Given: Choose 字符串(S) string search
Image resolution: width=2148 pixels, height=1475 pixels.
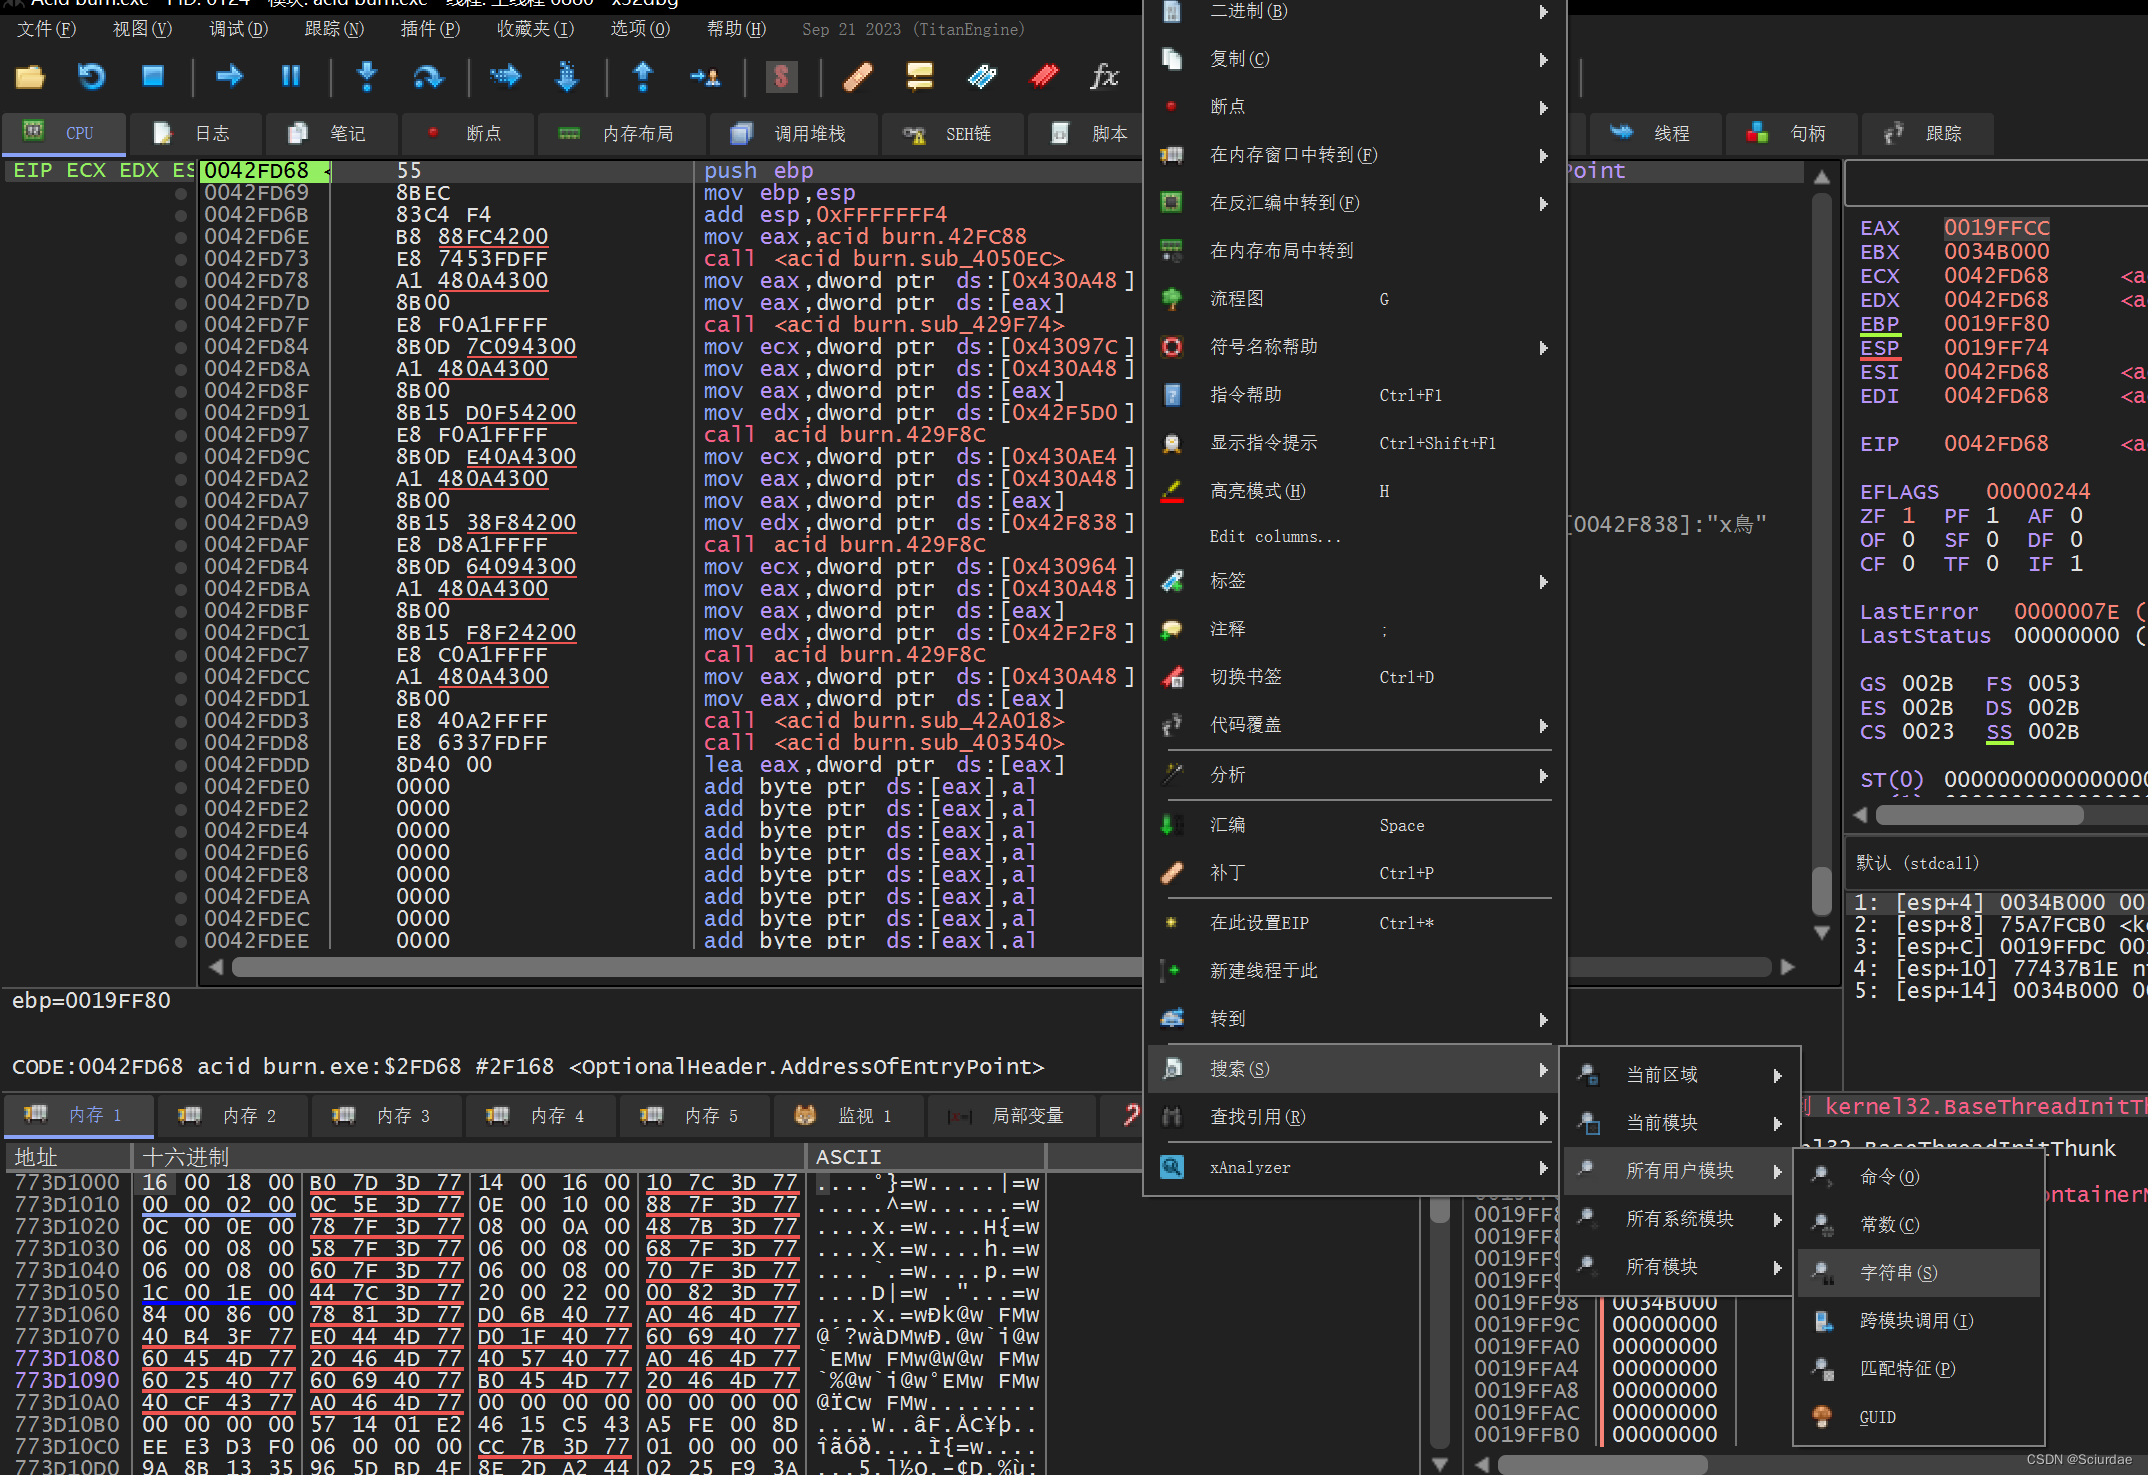Looking at the screenshot, I should (x=1918, y=1273).
